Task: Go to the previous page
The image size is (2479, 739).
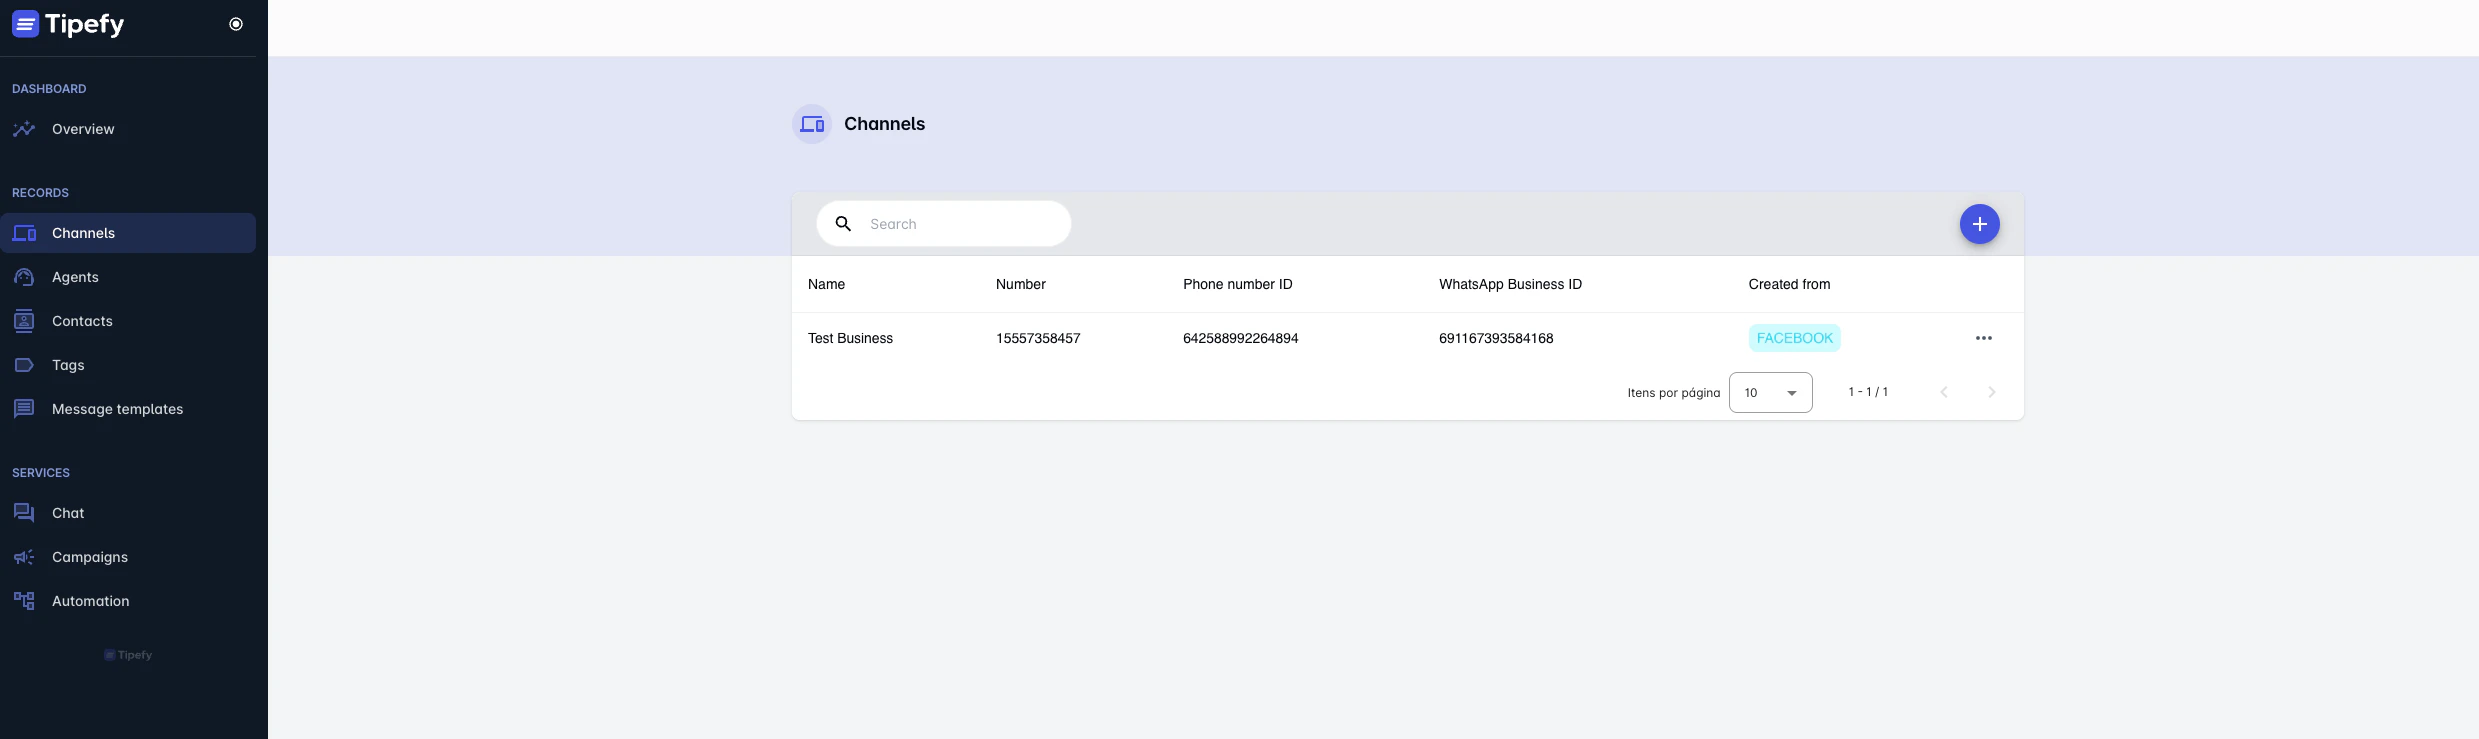Action: coord(1944,392)
